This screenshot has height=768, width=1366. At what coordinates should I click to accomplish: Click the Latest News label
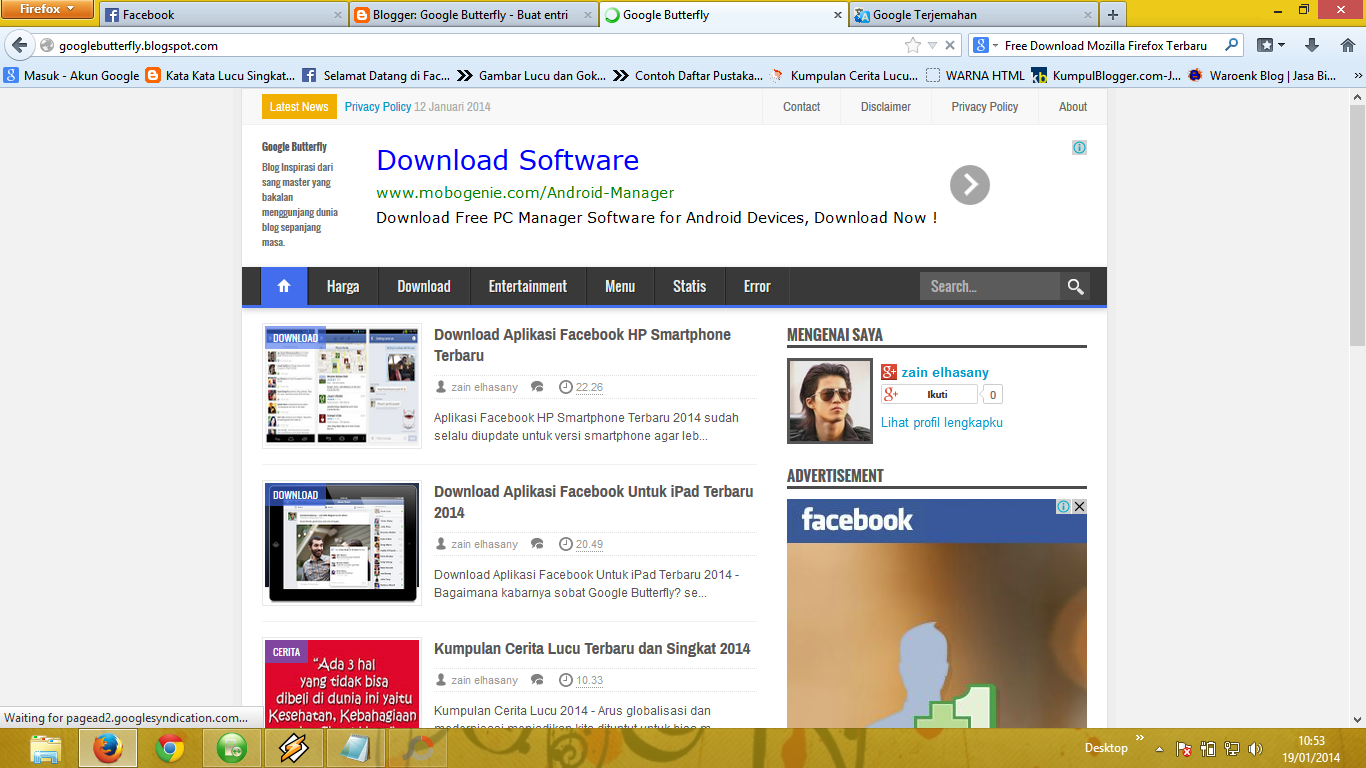click(299, 107)
